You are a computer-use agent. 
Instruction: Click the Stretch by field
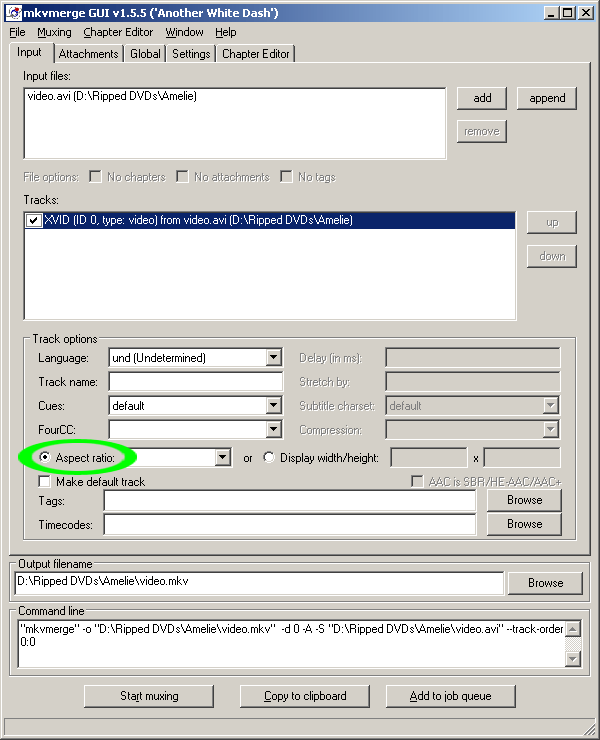473,382
